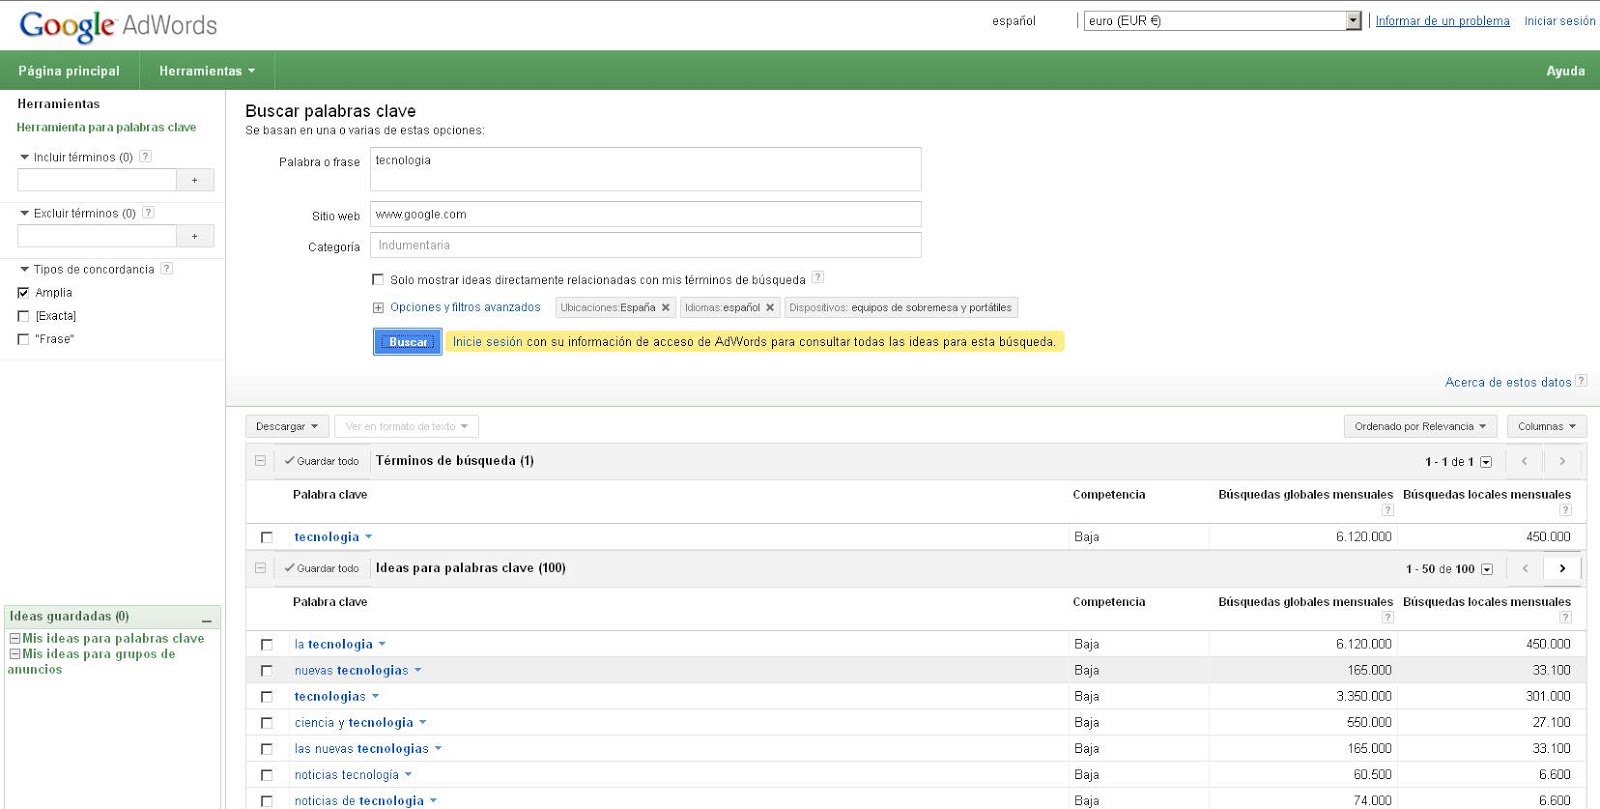Click Guardar todo in Términos de búsqueda
1600x809 pixels.
(x=321, y=461)
